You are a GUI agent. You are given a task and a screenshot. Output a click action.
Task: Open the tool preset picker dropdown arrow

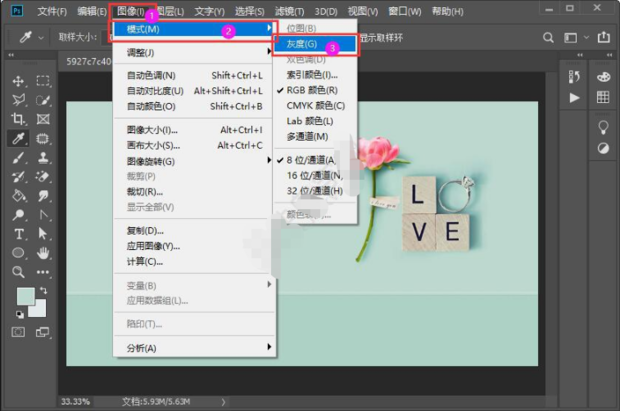(x=41, y=38)
